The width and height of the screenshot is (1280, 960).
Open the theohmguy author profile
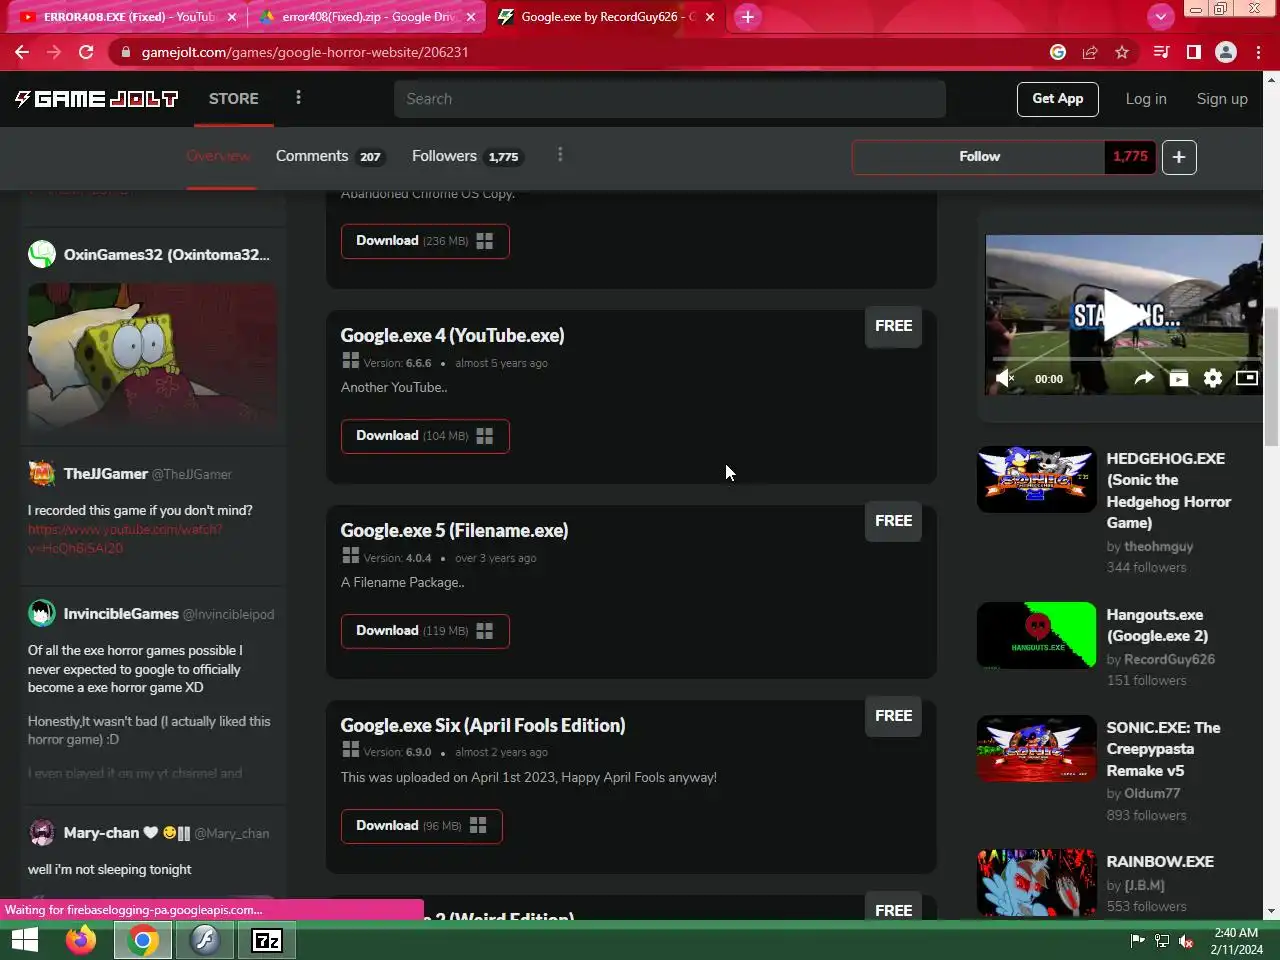tap(1158, 546)
